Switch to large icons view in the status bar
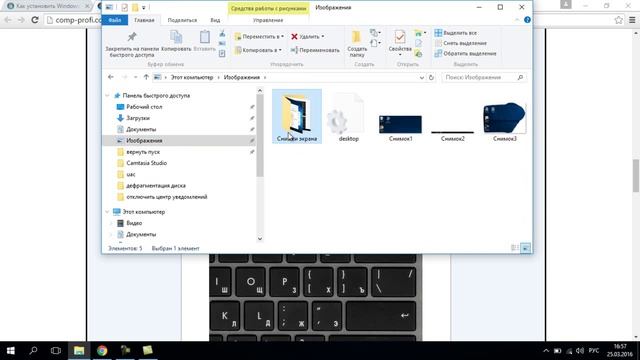The image size is (640, 360). [x=526, y=248]
